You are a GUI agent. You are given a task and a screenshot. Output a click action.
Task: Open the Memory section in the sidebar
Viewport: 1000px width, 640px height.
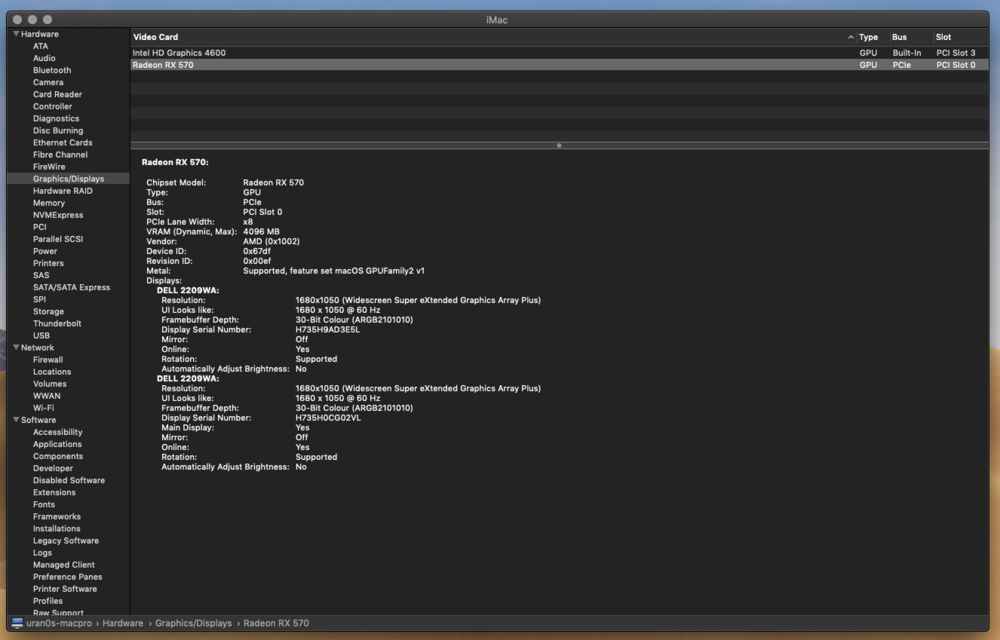pyautogui.click(x=49, y=202)
